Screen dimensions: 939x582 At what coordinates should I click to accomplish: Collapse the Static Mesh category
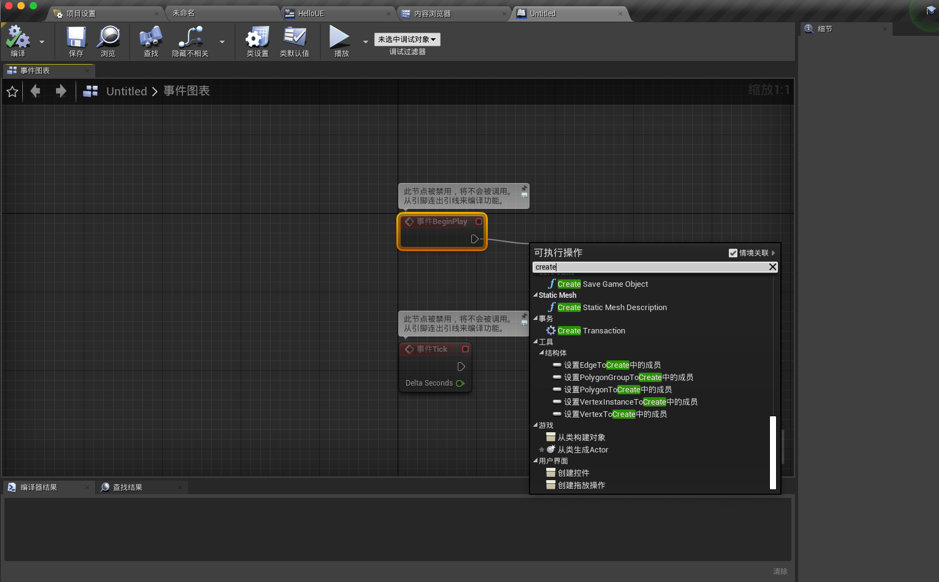(535, 295)
